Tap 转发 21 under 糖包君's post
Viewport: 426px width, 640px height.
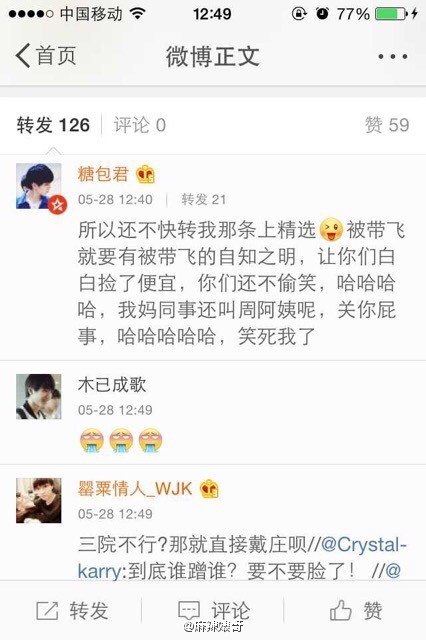[204, 200]
